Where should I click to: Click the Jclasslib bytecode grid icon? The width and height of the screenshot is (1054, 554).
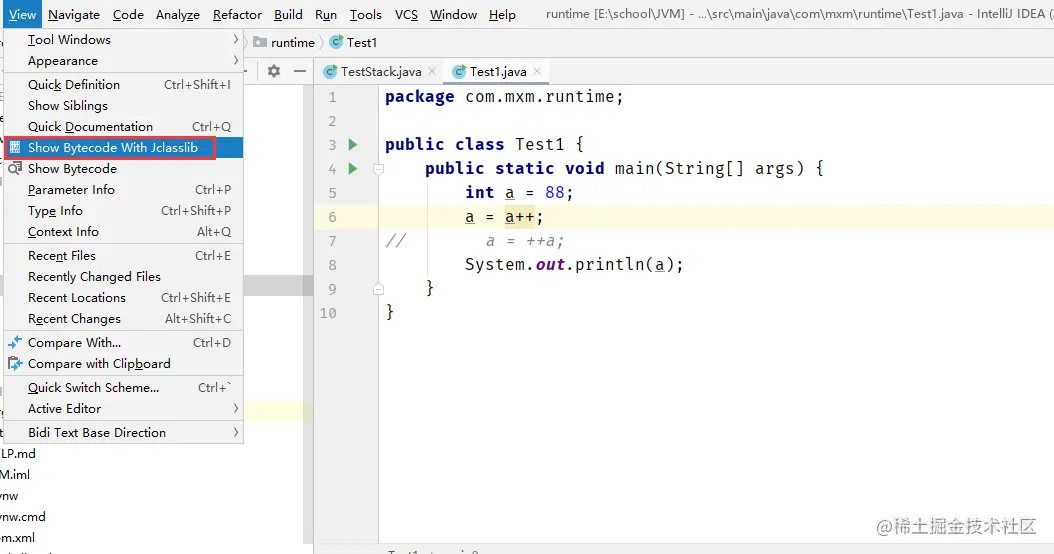tap(15, 147)
